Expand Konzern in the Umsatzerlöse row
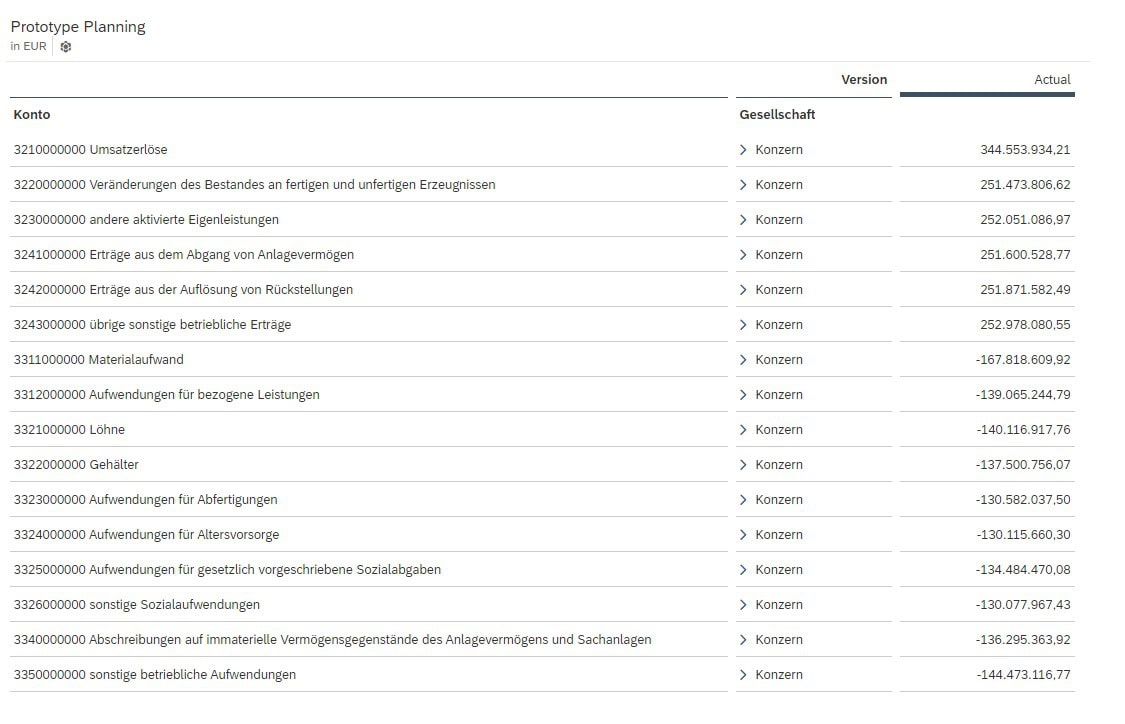This screenshot has width=1125, height=724. coord(743,150)
